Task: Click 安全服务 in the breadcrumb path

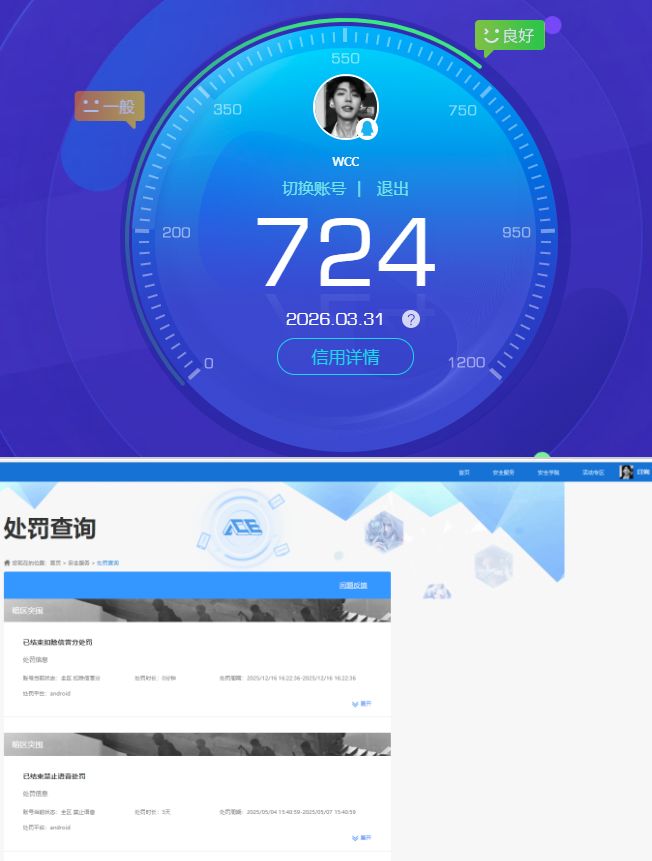Action: 79,563
